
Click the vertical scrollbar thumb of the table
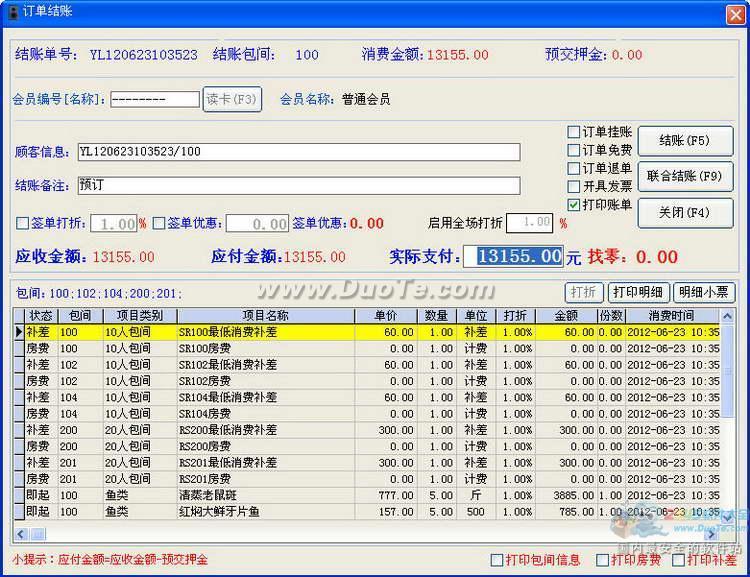click(728, 371)
